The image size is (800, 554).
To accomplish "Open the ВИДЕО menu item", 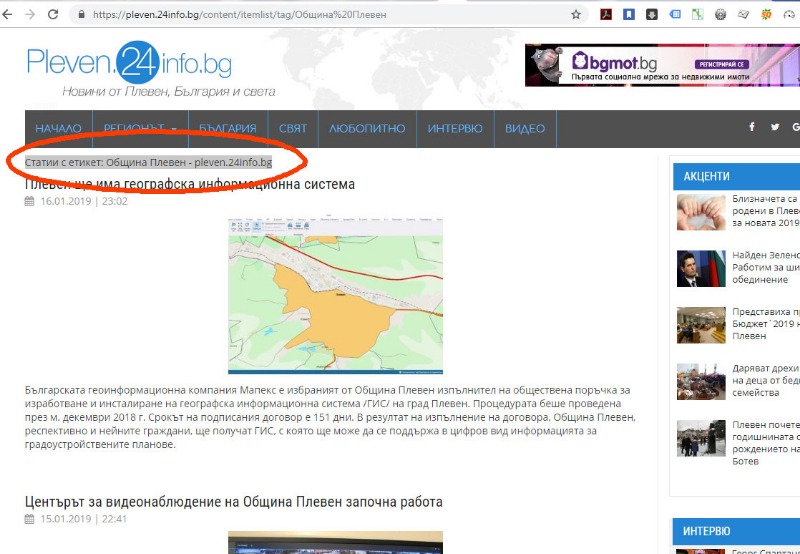I will (525, 129).
